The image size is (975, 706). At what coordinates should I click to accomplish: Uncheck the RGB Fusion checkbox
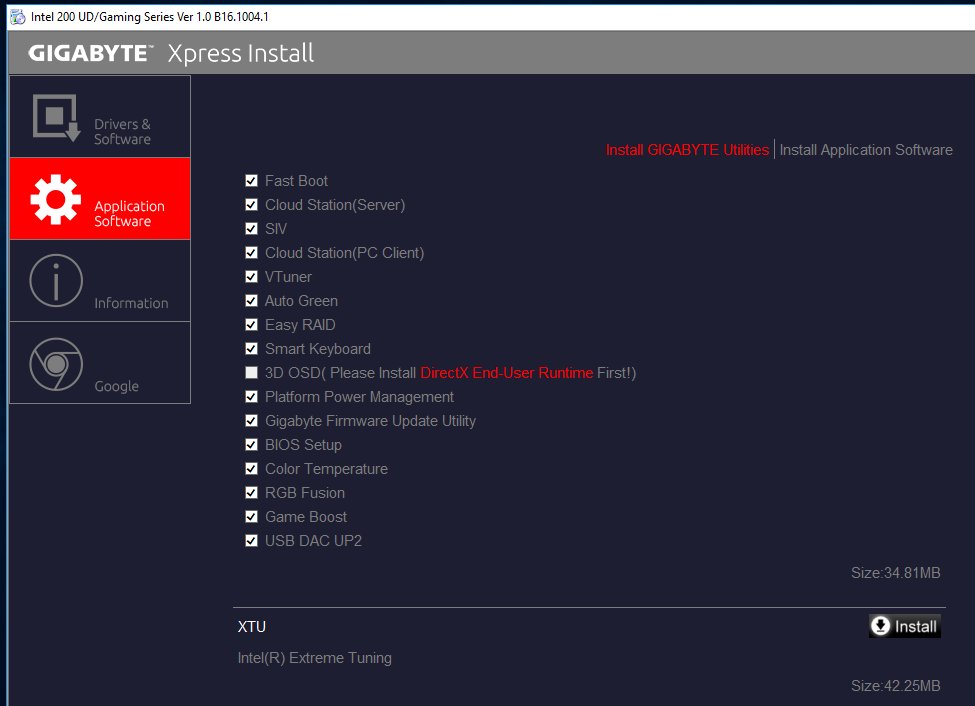tap(251, 493)
